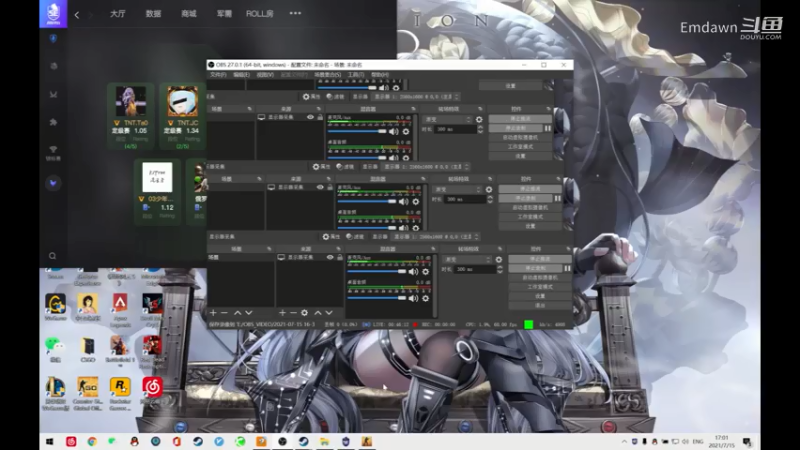Open Scene Collection menu in OBS
The image size is (800, 450).
(328, 75)
